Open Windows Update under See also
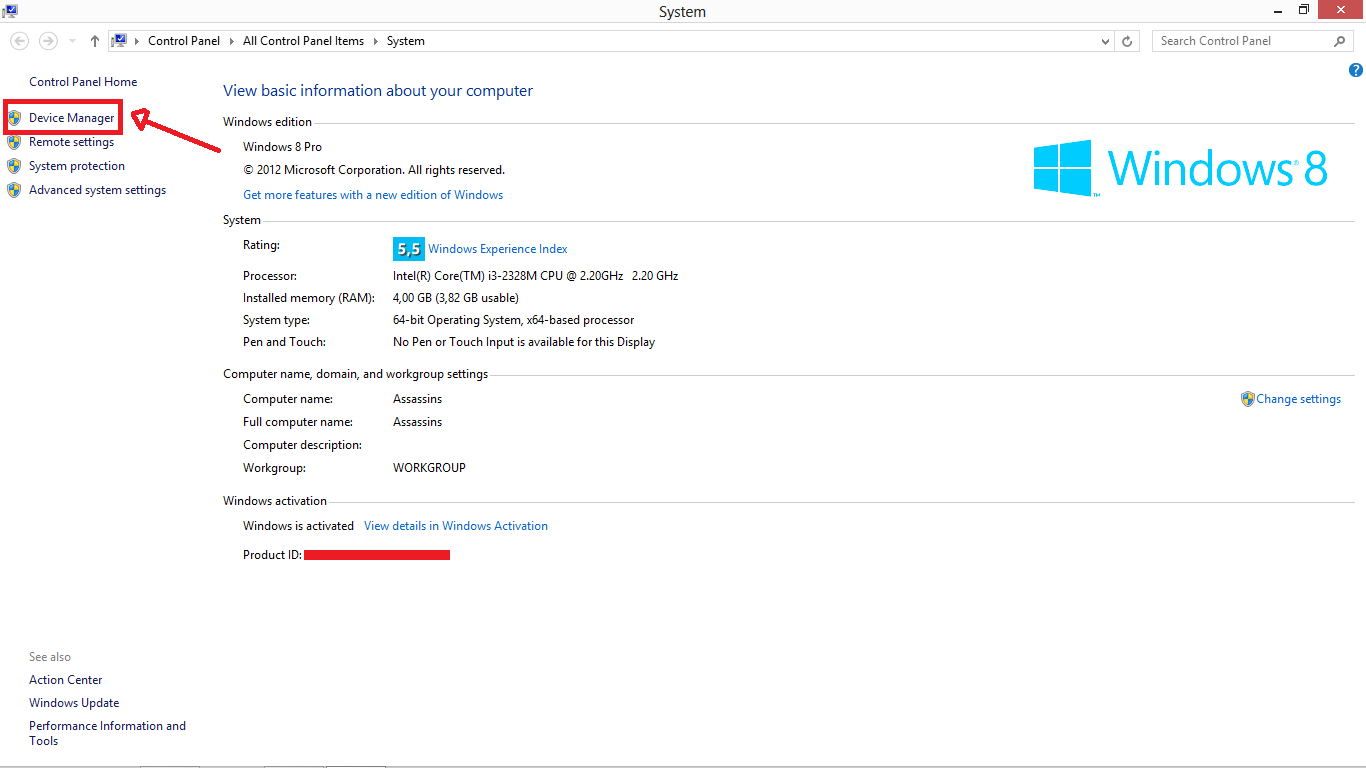This screenshot has width=1366, height=768. click(x=74, y=703)
